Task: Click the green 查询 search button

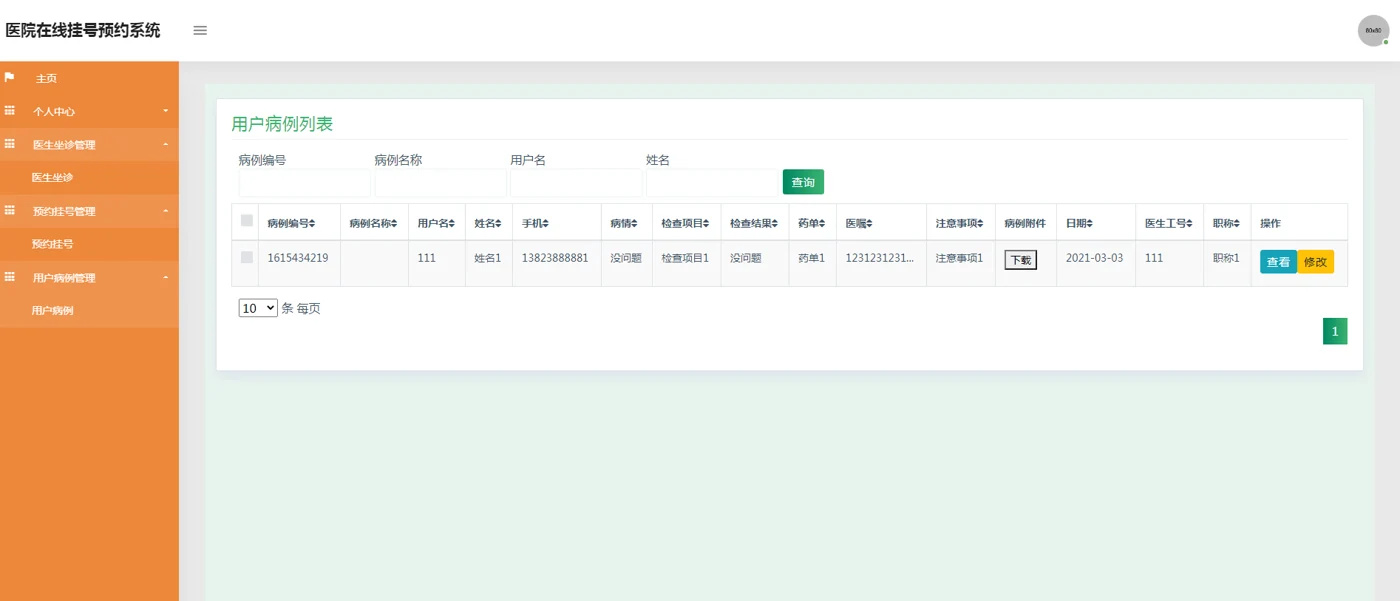Action: (x=803, y=182)
